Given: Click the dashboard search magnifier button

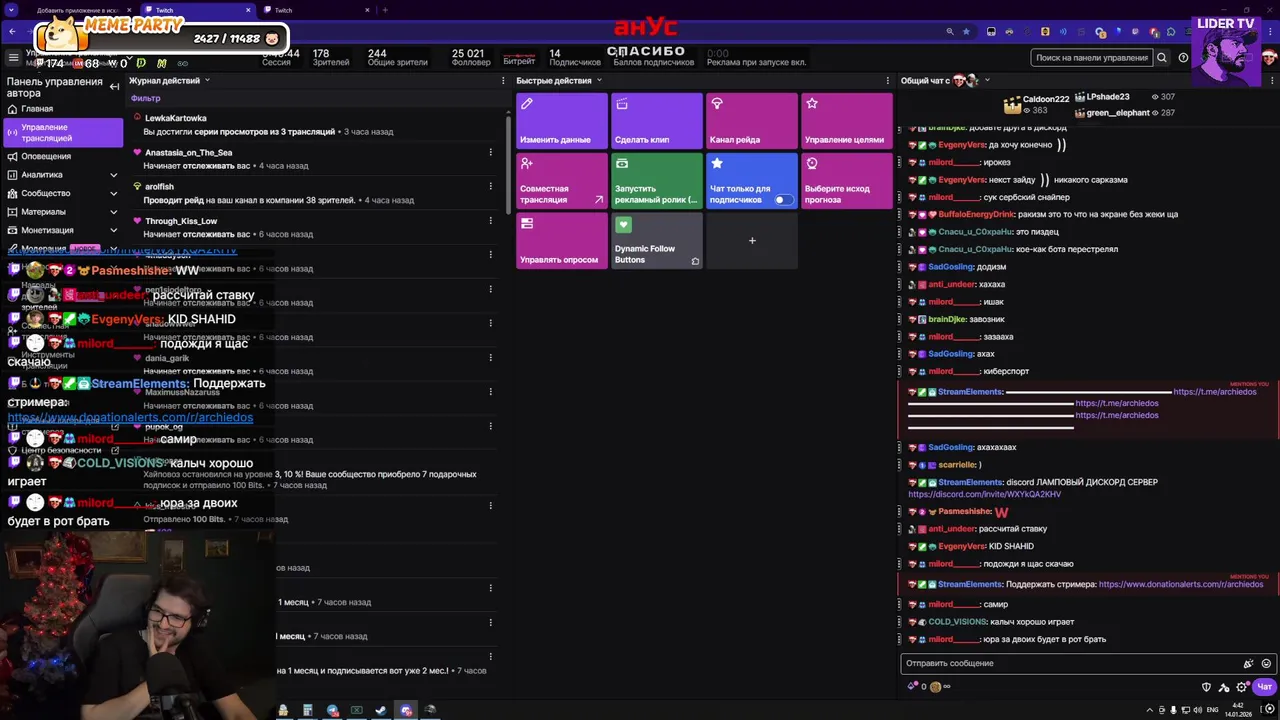Looking at the screenshot, I should (x=1161, y=58).
